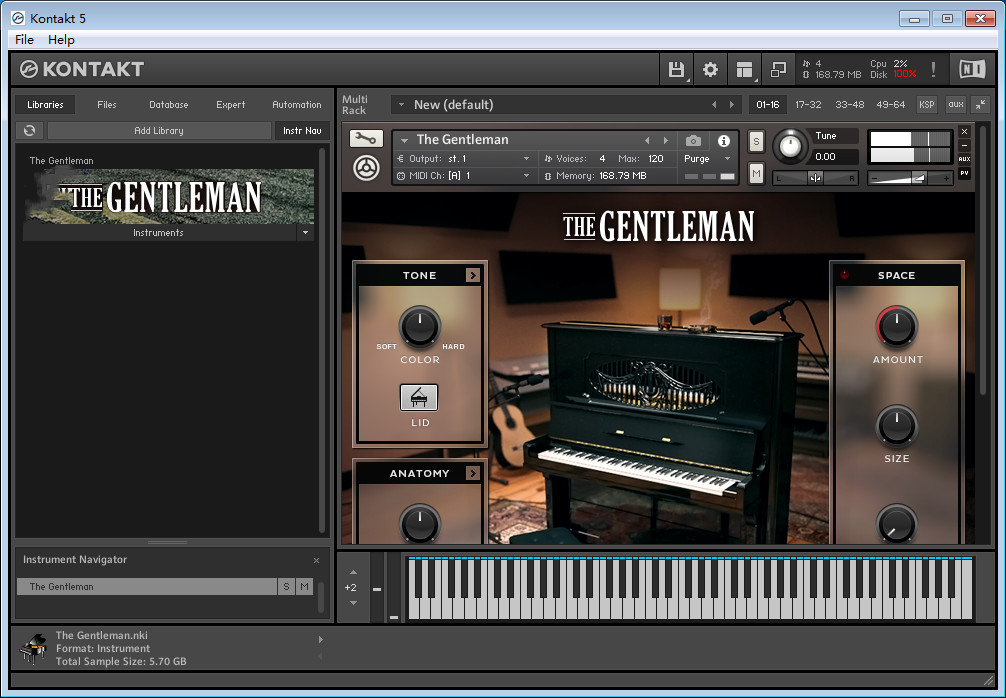
Task: Load next instrument with right arrow
Action: coord(666,140)
